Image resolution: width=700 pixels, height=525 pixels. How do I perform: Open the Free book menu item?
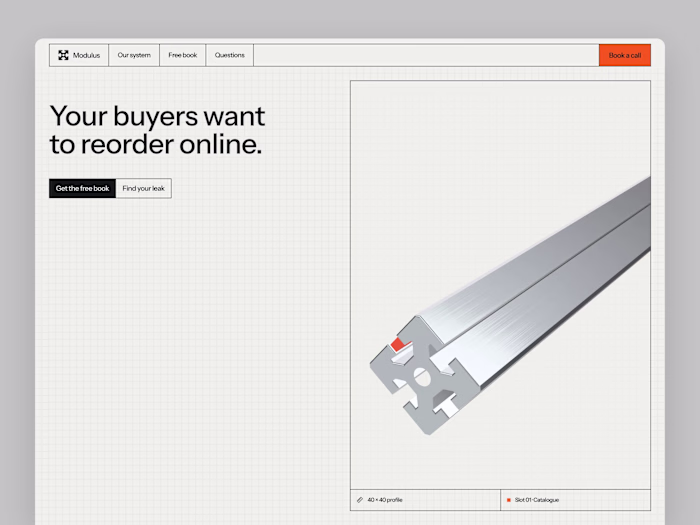click(183, 55)
